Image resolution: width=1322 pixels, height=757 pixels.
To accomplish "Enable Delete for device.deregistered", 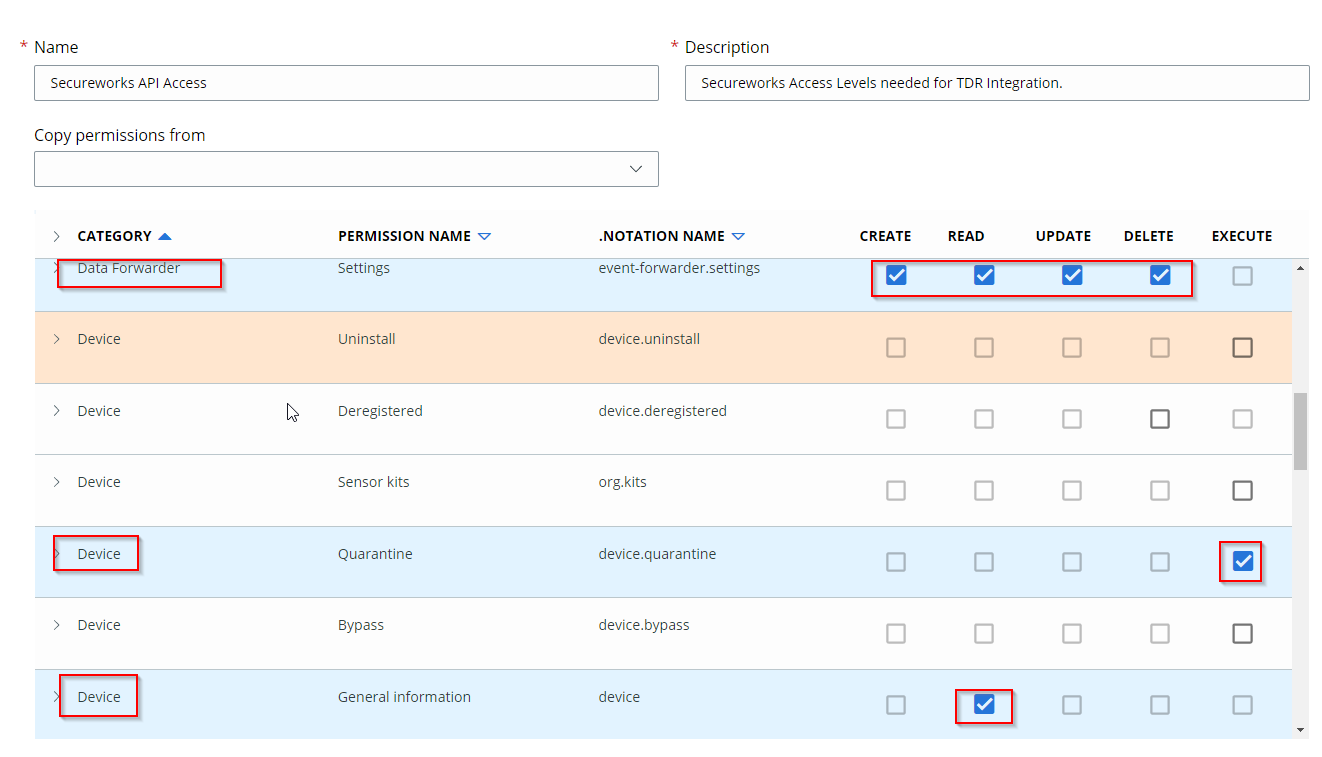I will coord(1160,419).
